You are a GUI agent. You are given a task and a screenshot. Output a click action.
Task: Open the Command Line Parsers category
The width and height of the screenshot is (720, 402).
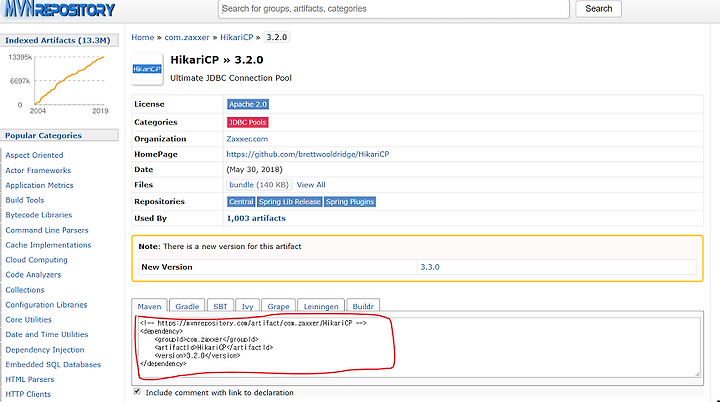point(47,230)
